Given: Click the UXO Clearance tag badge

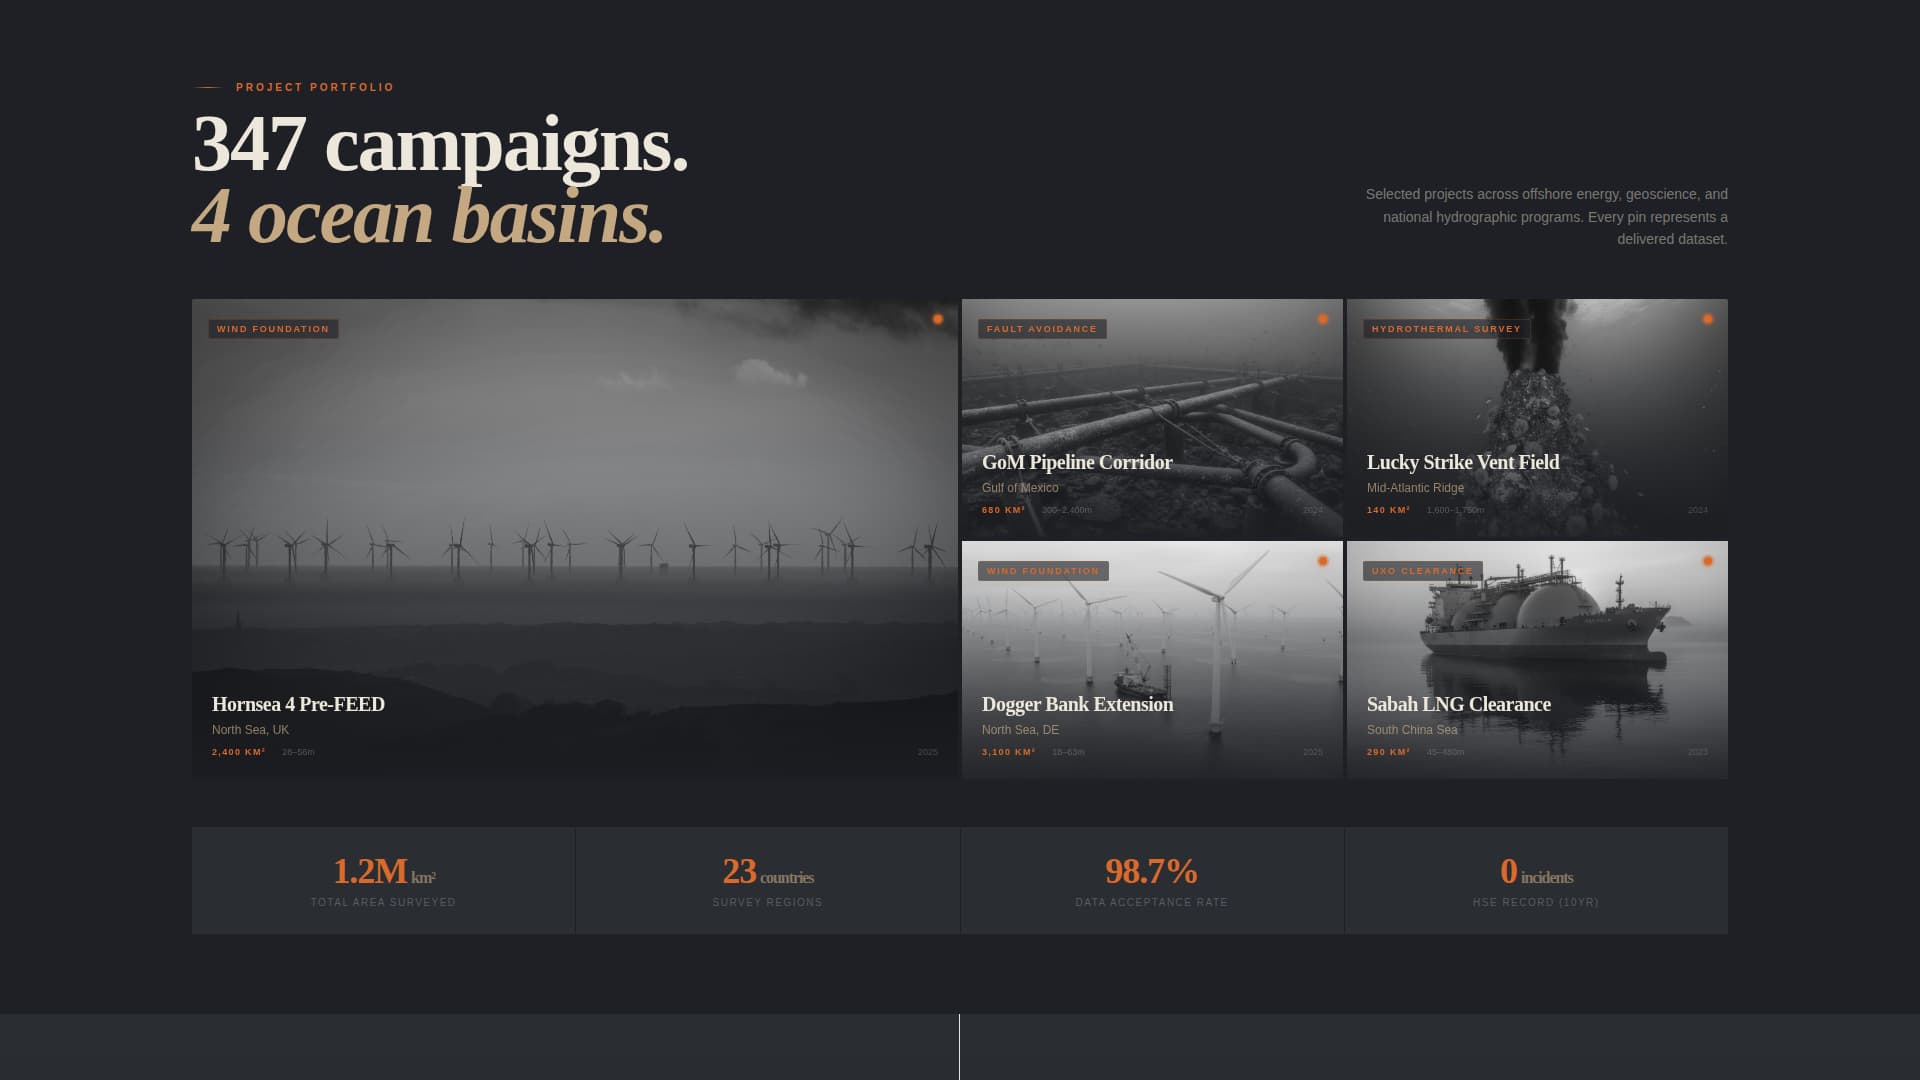Looking at the screenshot, I should [x=1422, y=571].
